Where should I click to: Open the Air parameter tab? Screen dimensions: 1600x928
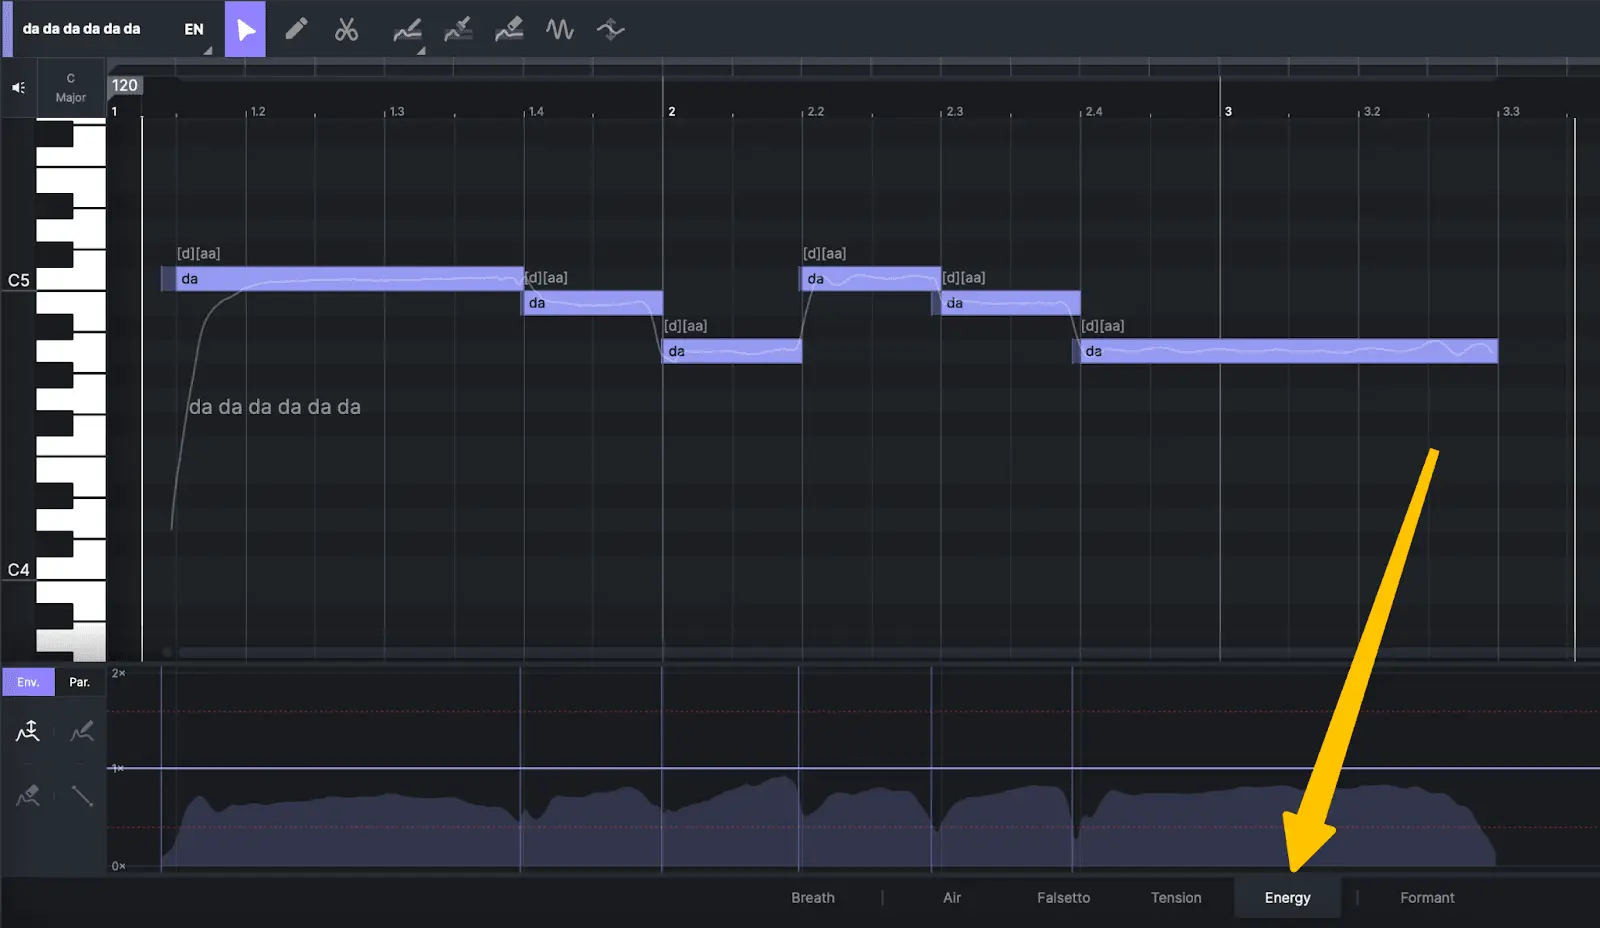click(x=952, y=898)
